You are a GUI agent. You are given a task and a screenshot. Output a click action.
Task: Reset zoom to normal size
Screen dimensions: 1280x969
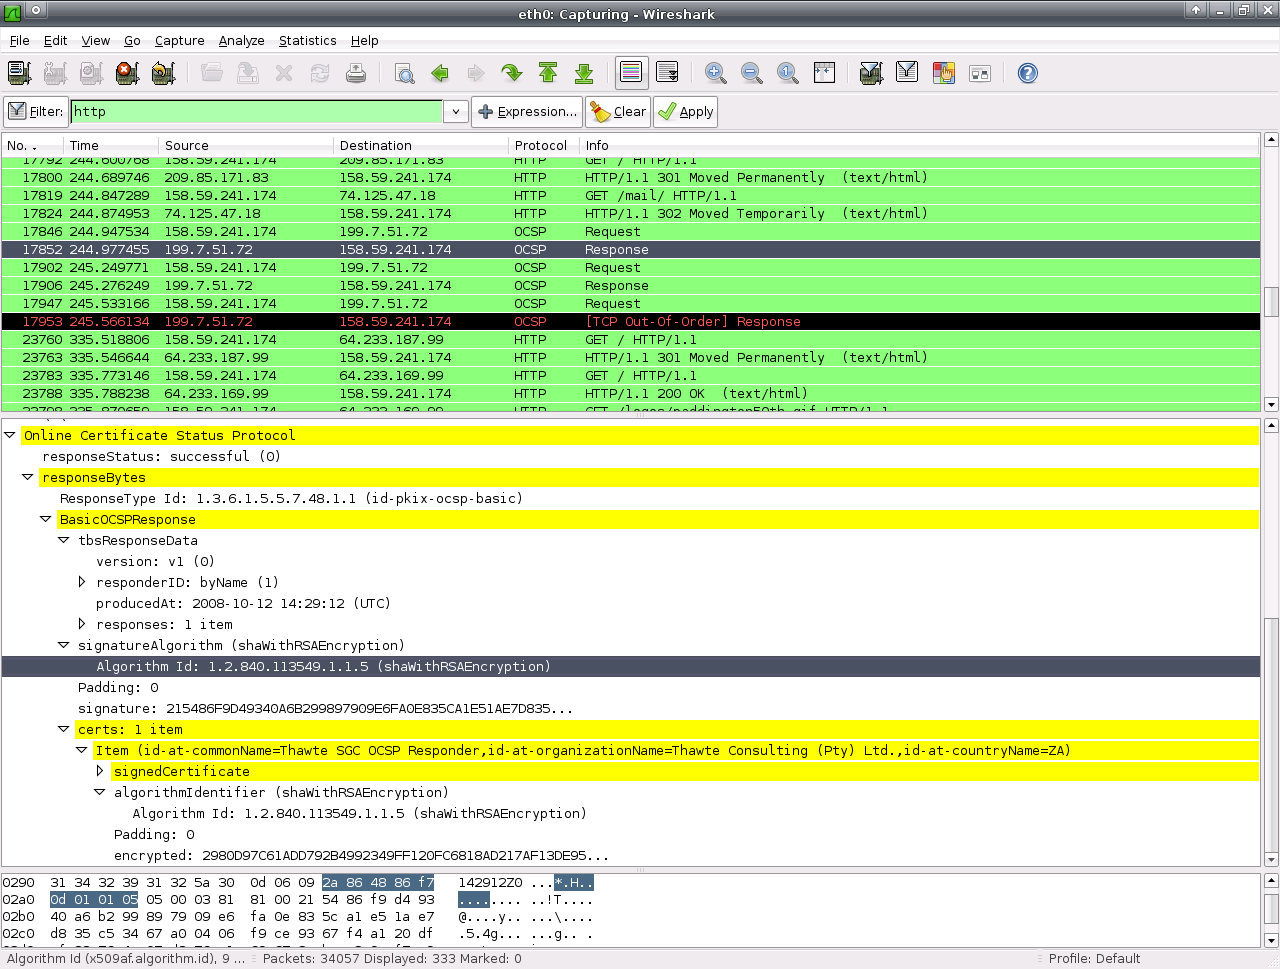[x=788, y=73]
